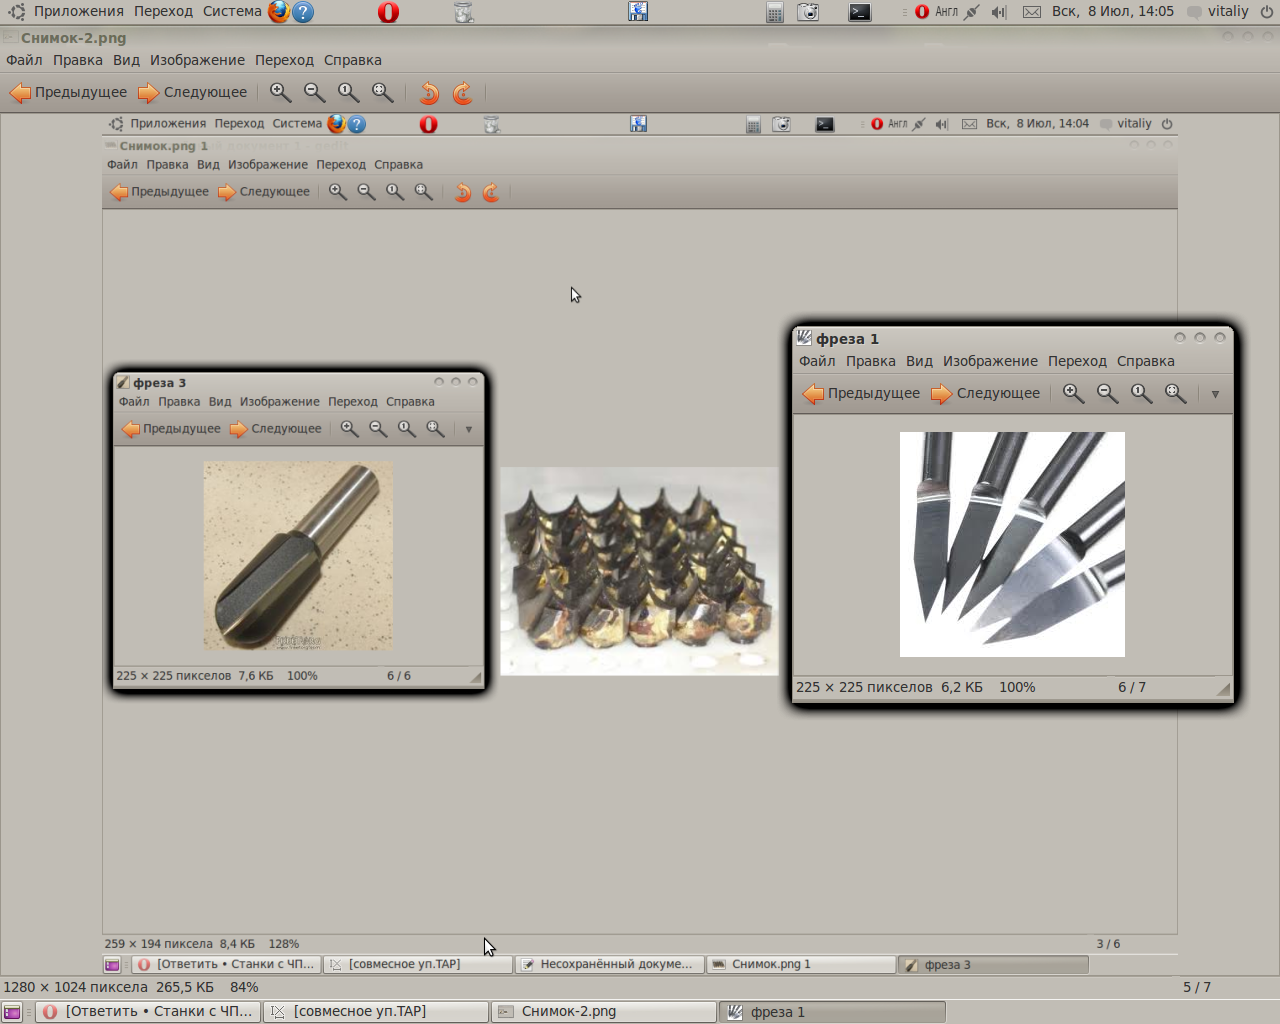Fit Снимок-2.png image to the window
Screen dimensions: 1280x1024
[383, 93]
